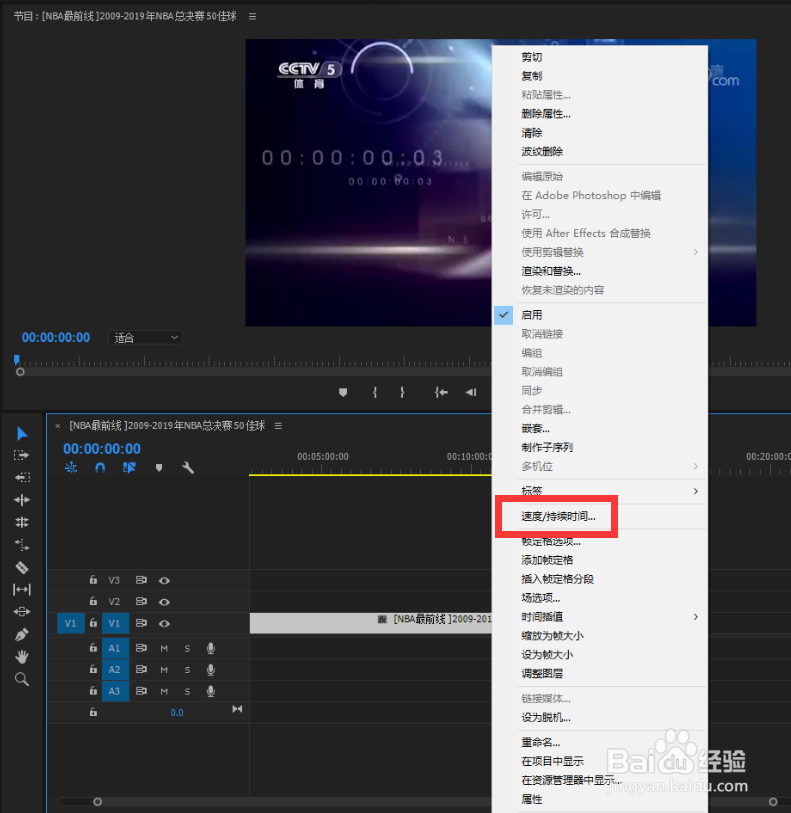Viewport: 791px width, 813px height.
Task: Add marker in timeline header
Action: point(159,468)
